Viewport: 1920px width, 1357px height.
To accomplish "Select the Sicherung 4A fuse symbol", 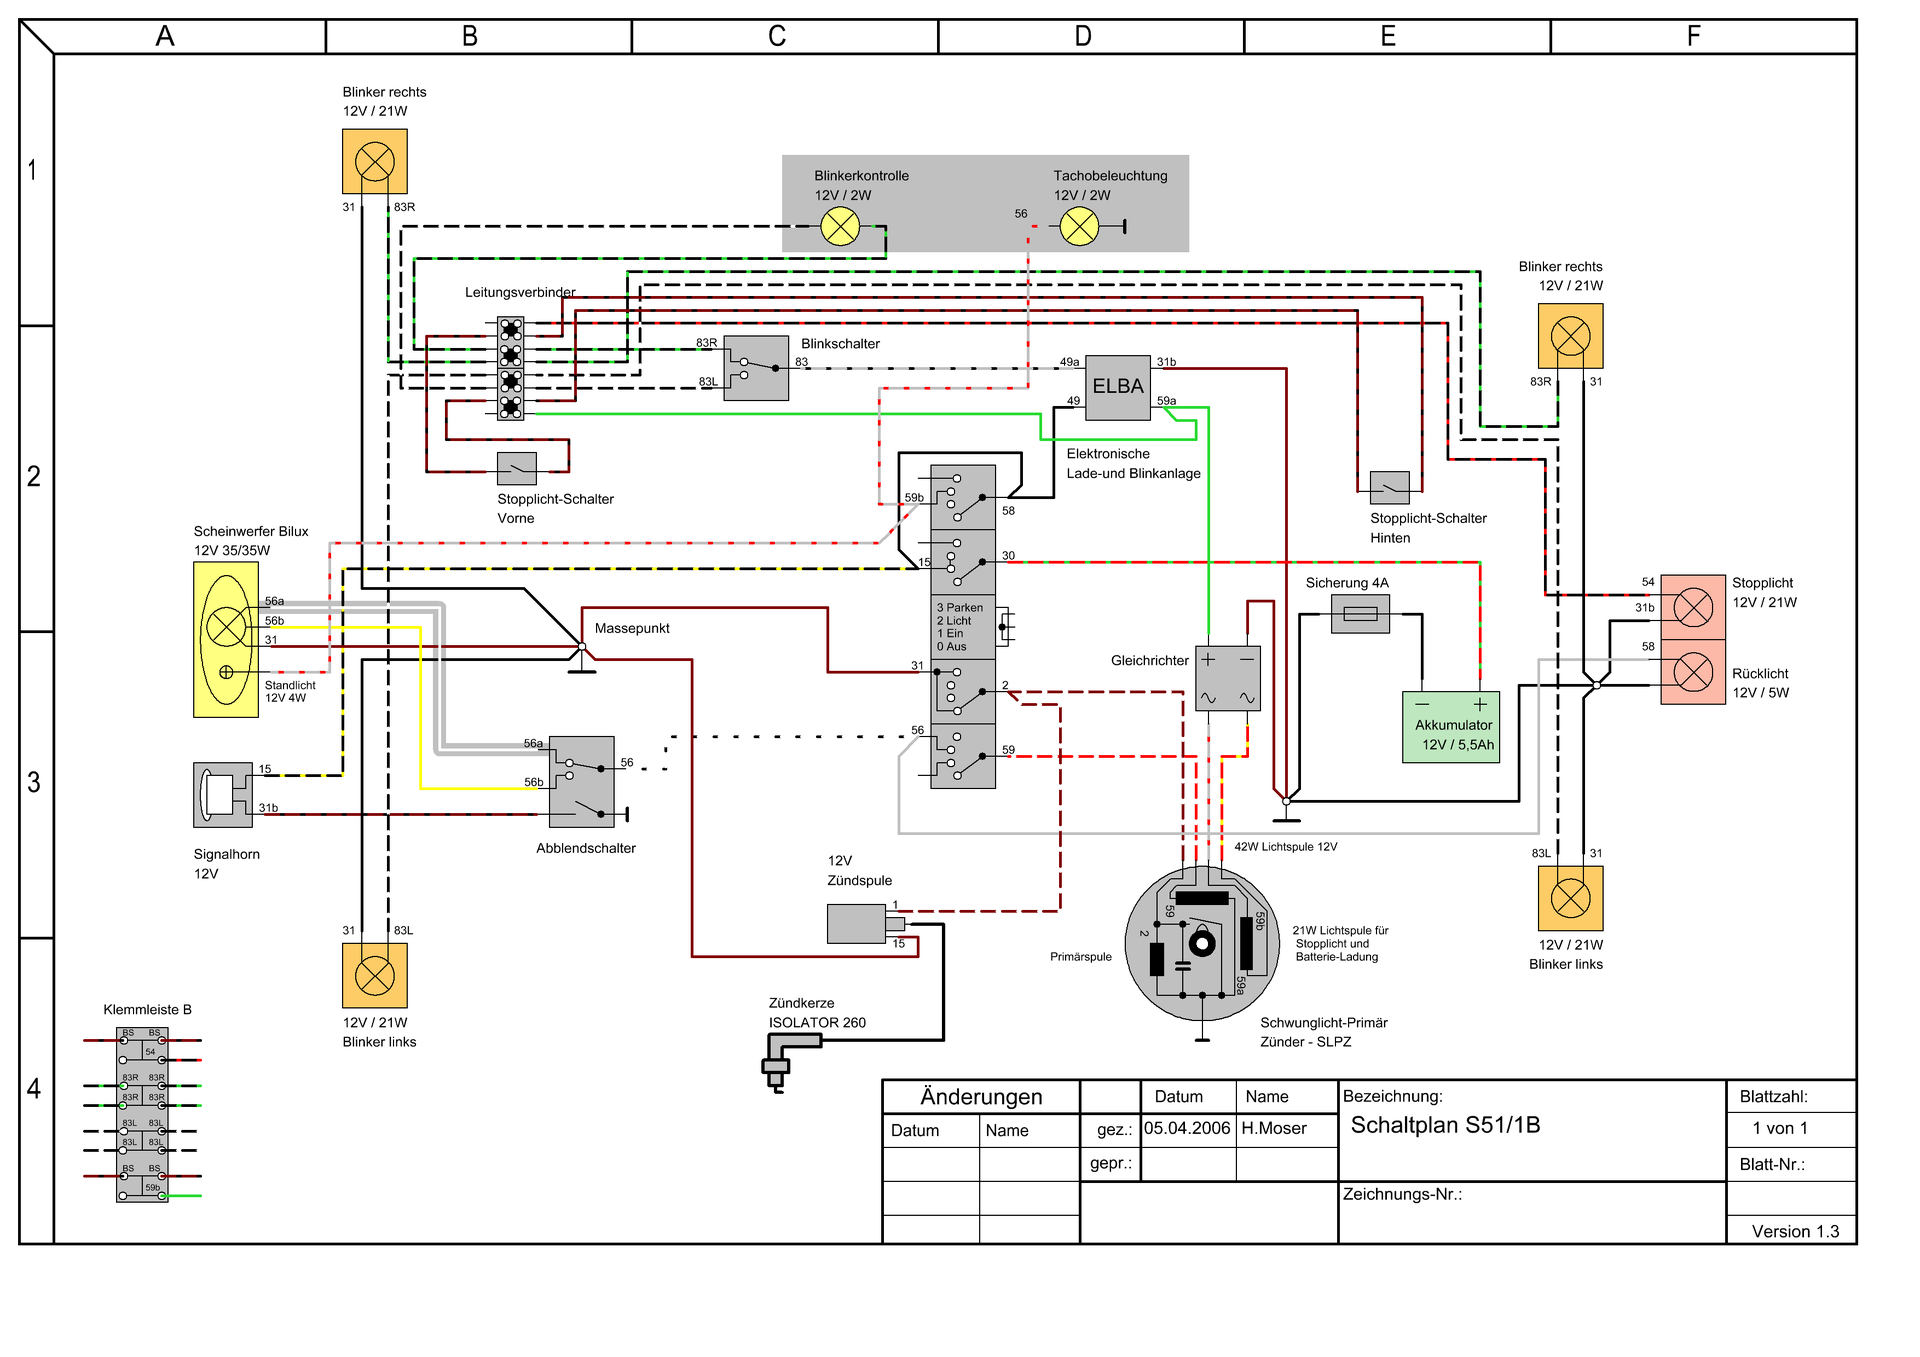I will (x=1360, y=614).
